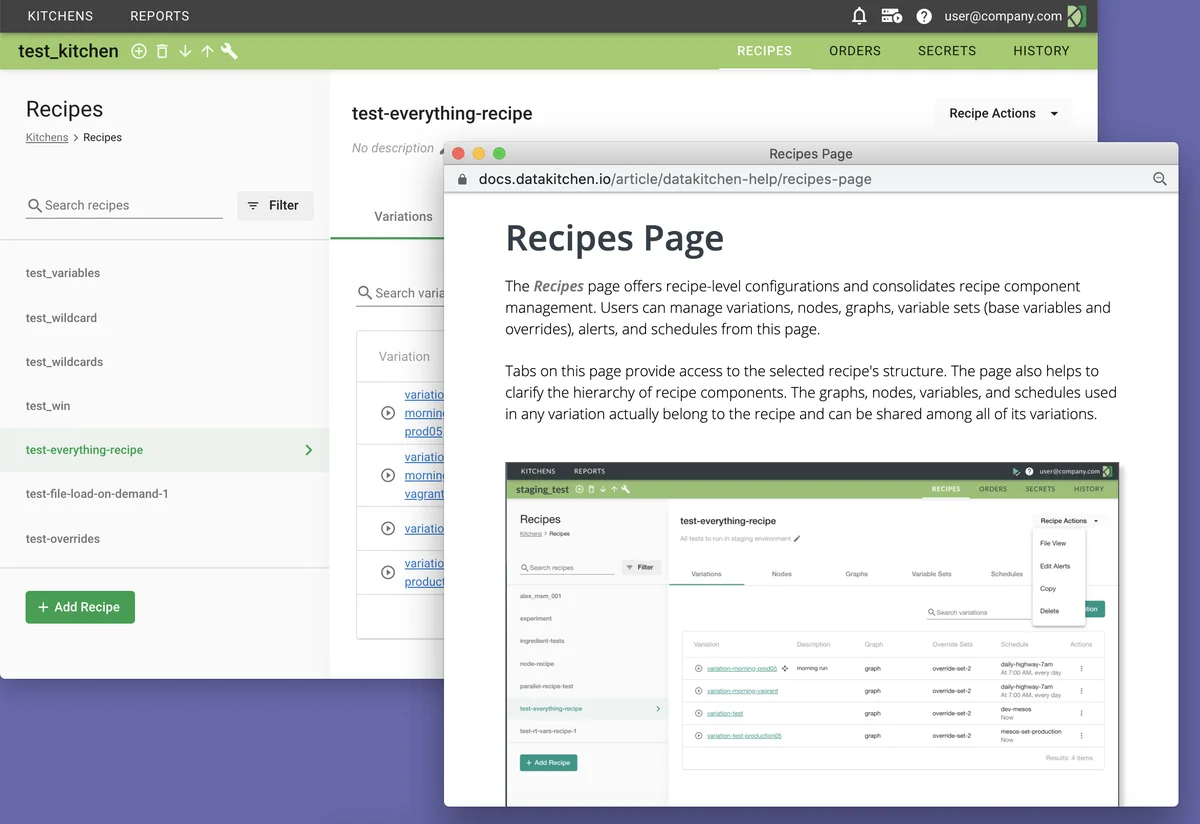Viewport: 1200px width, 824px height.
Task: Open the SECRETS tab
Action: [946, 51]
